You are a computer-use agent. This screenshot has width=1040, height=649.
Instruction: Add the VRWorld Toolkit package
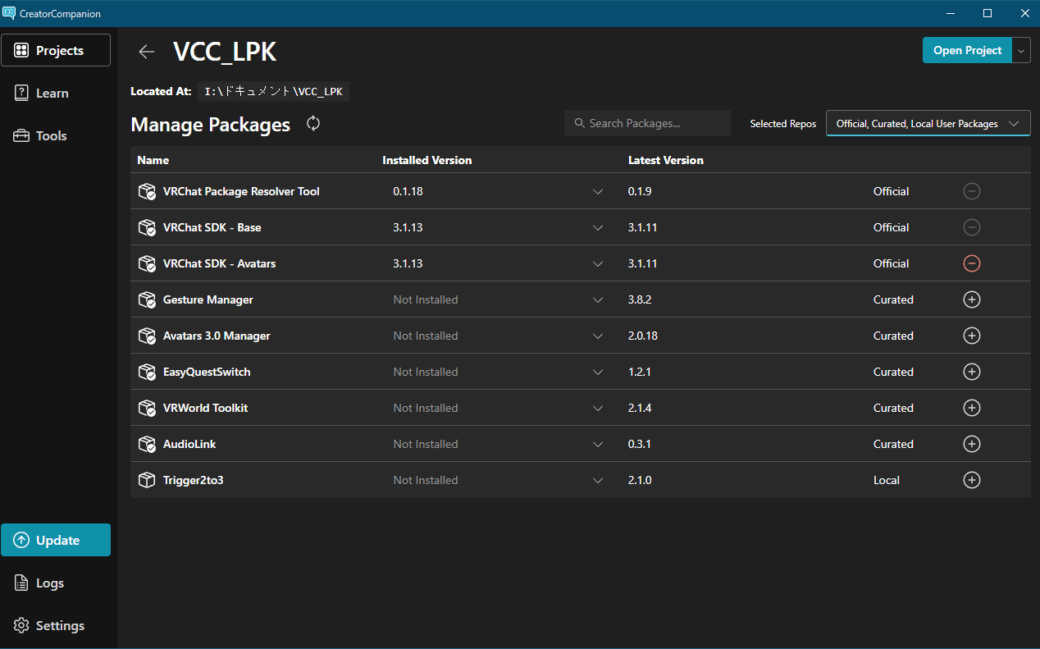click(x=971, y=408)
